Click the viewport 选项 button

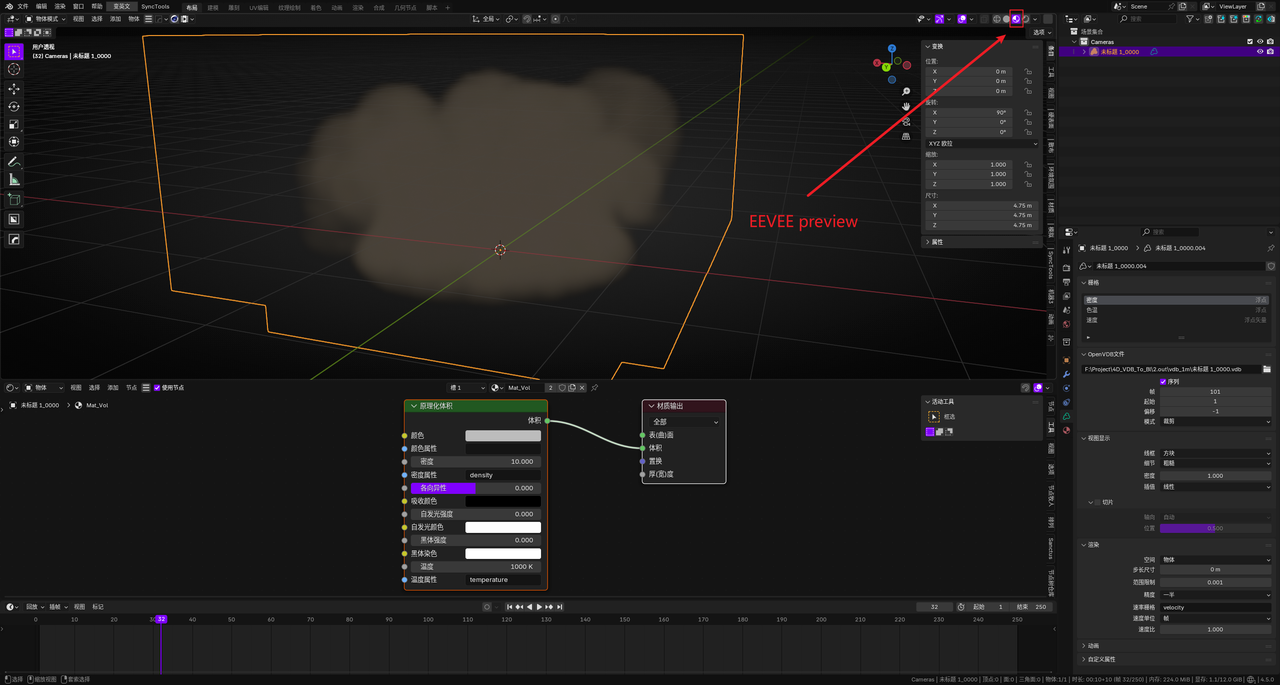tap(1040, 32)
